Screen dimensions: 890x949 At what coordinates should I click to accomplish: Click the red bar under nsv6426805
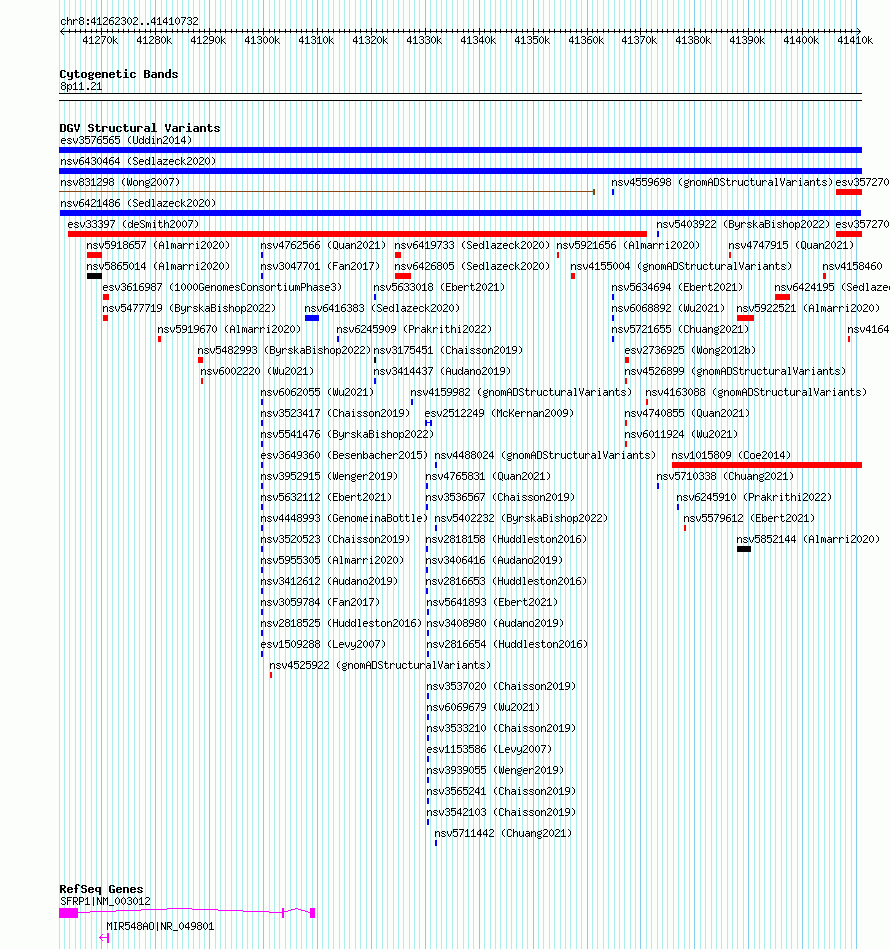coord(402,276)
